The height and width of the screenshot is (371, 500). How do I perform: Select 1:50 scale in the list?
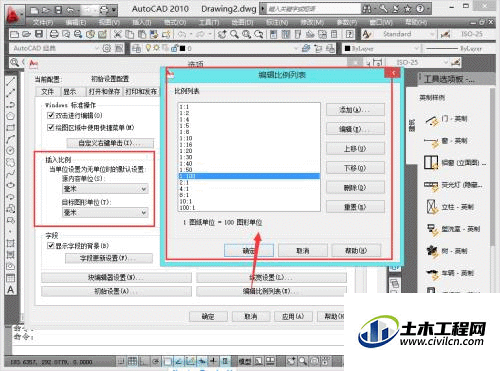click(x=249, y=170)
